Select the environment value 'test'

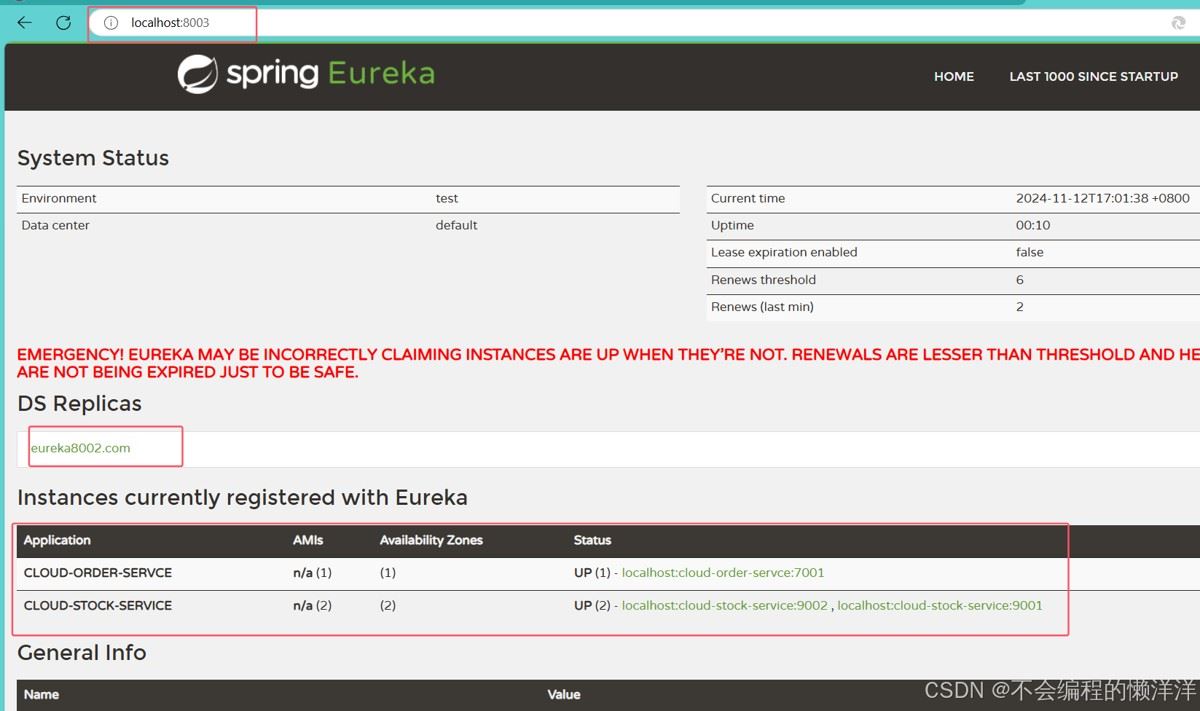pyautogui.click(x=447, y=198)
